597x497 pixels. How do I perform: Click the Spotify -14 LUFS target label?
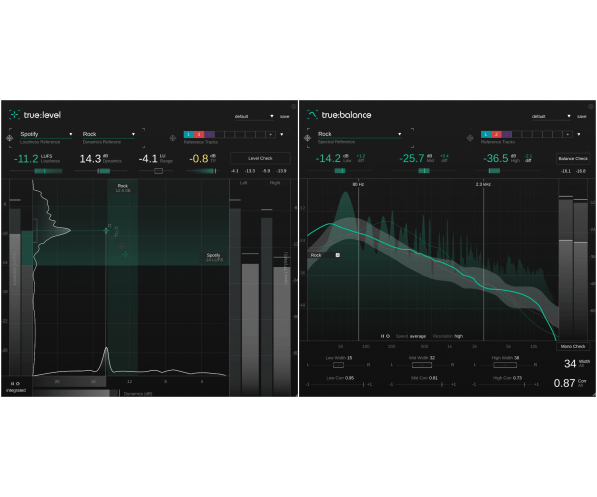point(214,257)
